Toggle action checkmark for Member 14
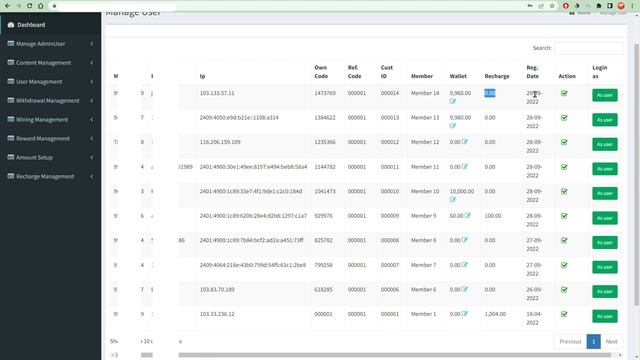This screenshot has height=360, width=640. pos(564,93)
